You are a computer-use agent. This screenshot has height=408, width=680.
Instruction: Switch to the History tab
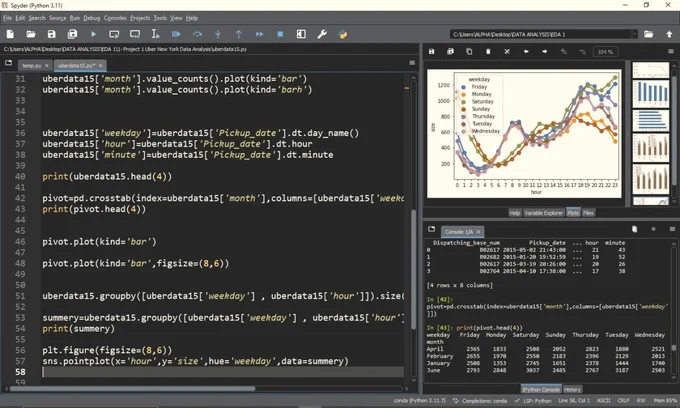tap(572, 389)
